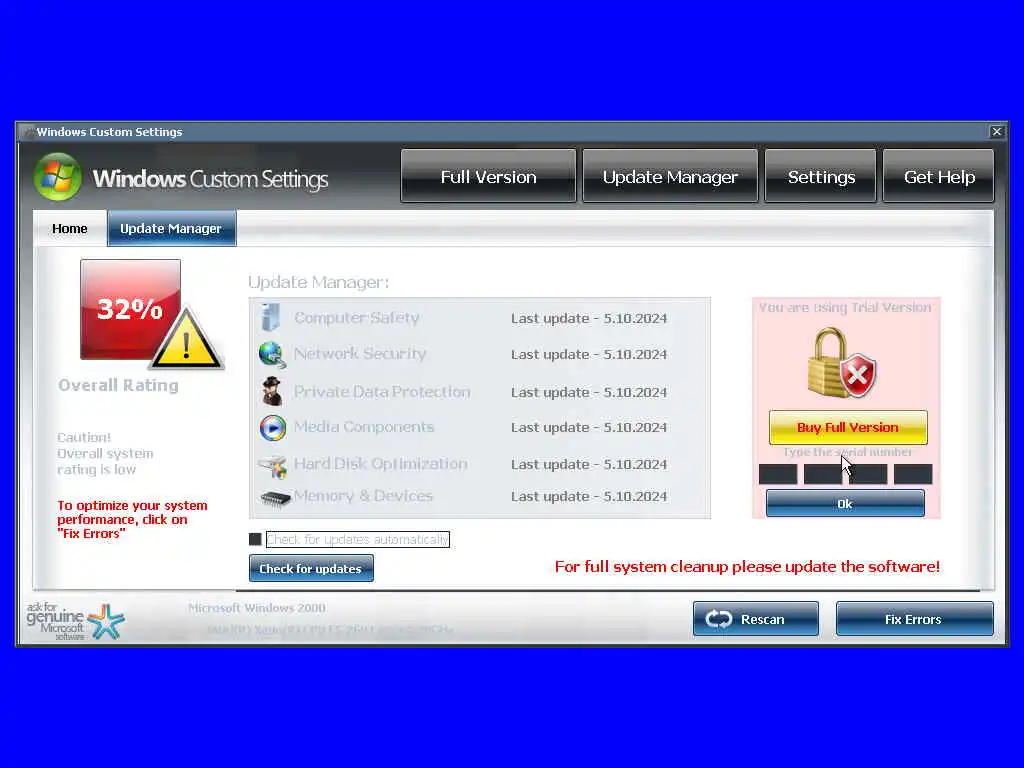
Task: Click the Check for updates button
Action: click(311, 568)
